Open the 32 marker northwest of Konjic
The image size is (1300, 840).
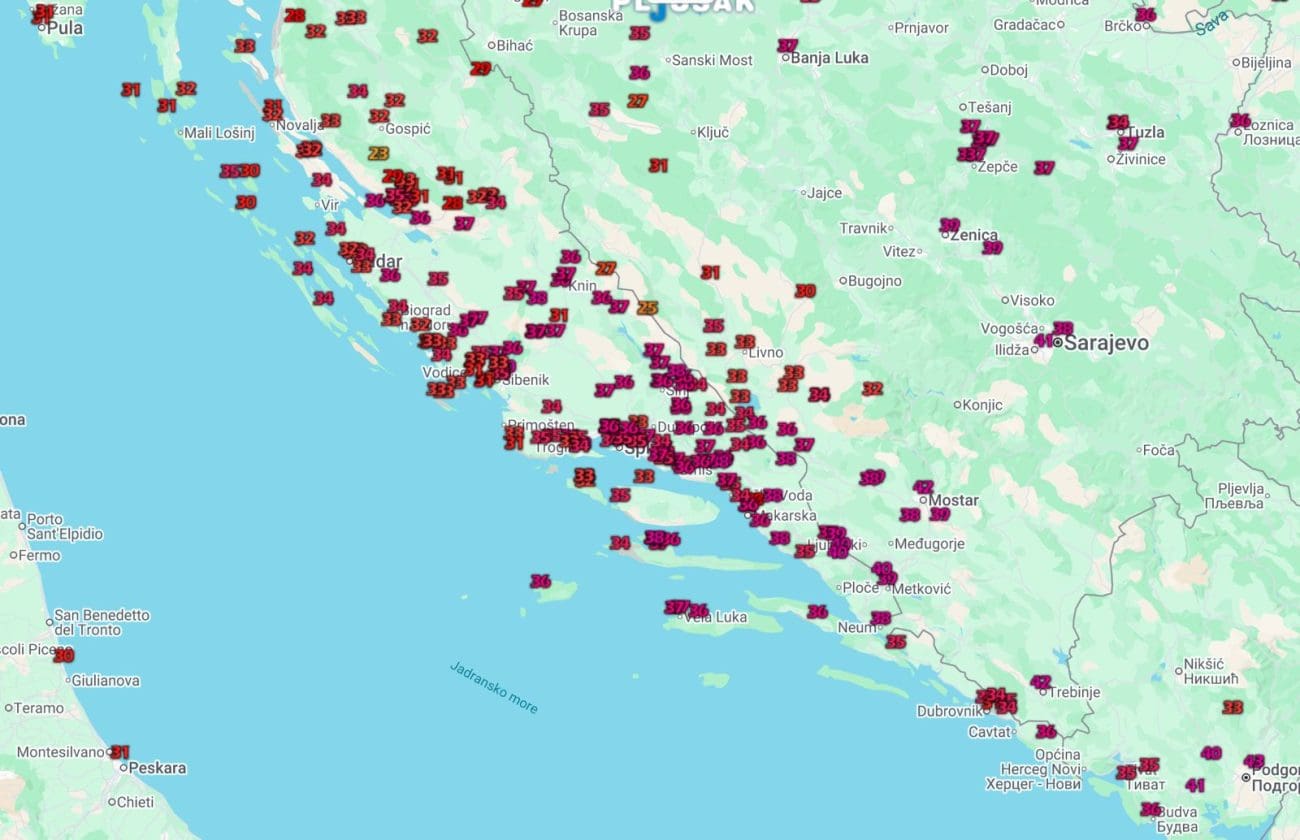pyautogui.click(x=872, y=388)
